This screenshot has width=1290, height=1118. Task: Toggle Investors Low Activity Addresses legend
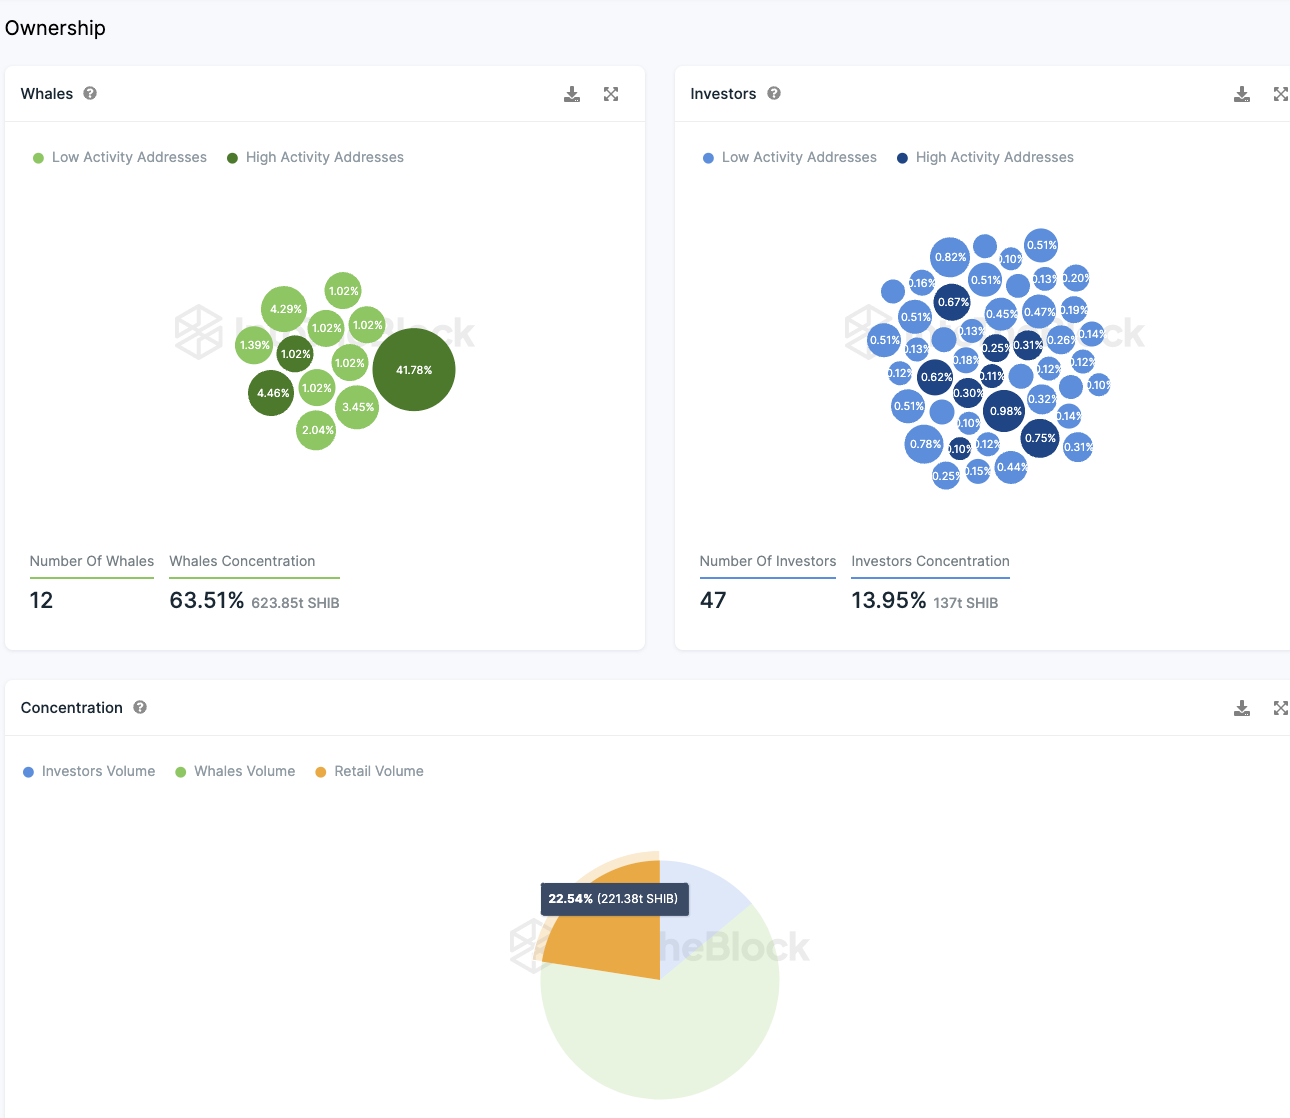[x=790, y=157]
